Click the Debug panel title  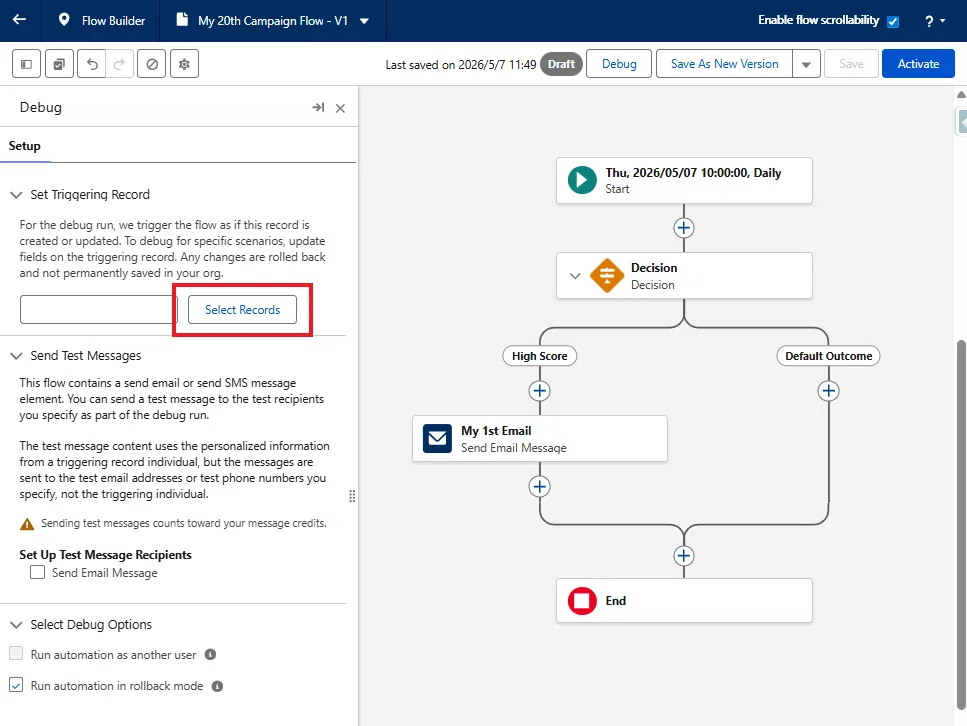(x=41, y=107)
